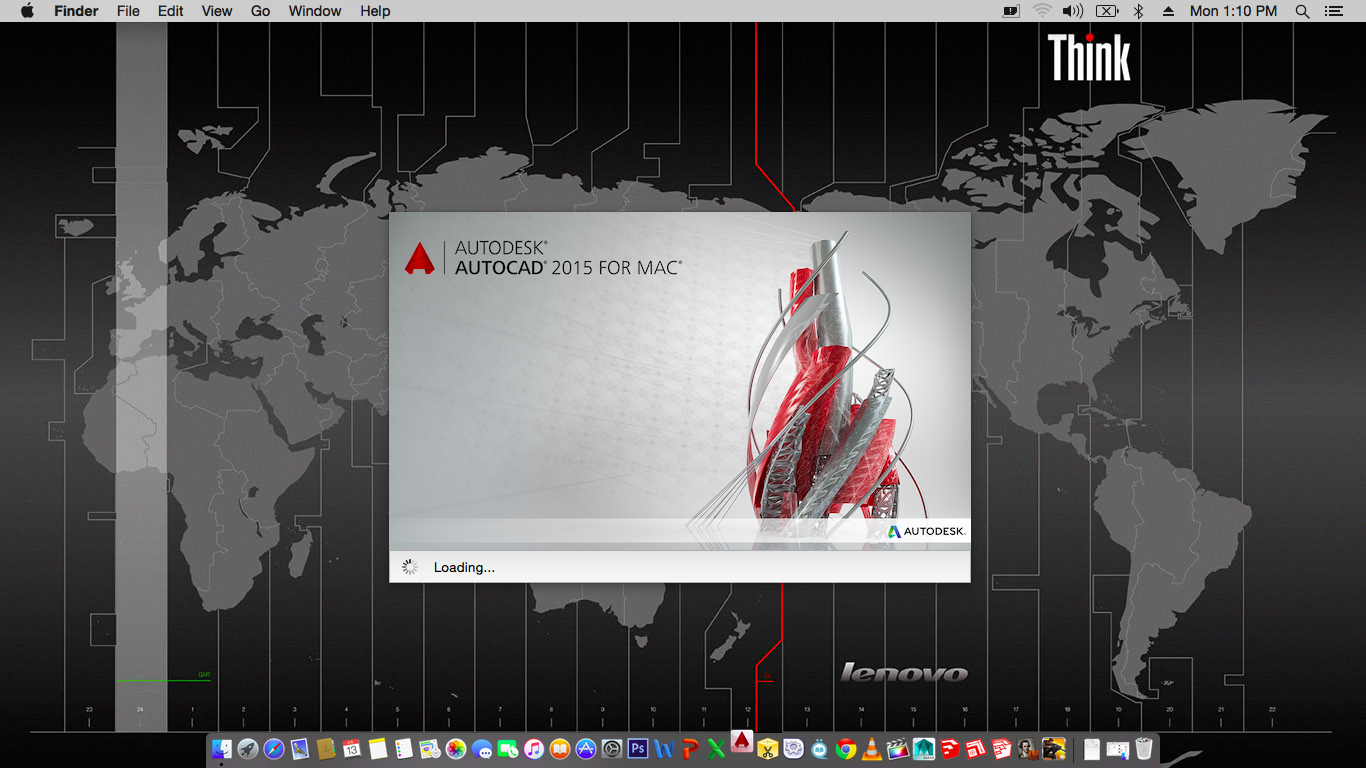Click the AutoCAD icon in the Dock
The image size is (1366, 768).
[x=741, y=742]
